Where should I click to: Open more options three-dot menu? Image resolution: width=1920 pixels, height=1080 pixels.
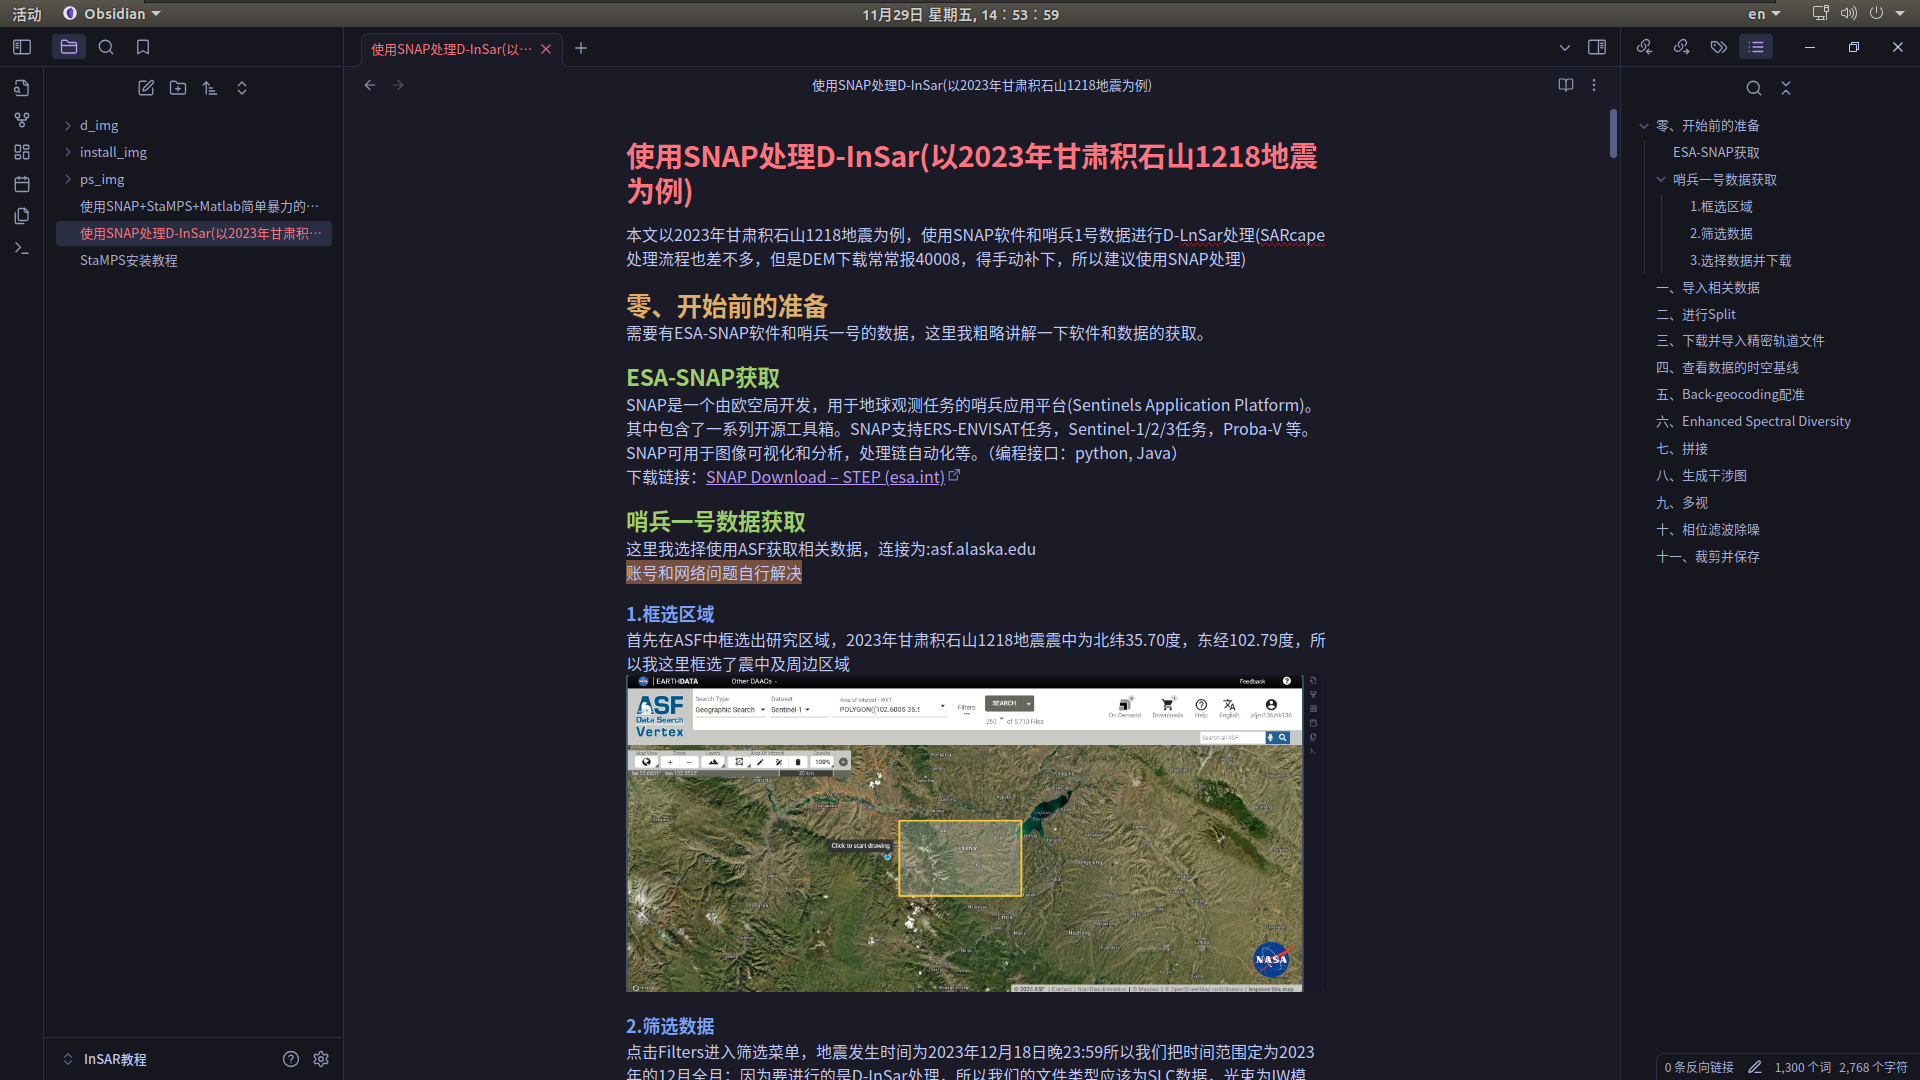click(1594, 85)
